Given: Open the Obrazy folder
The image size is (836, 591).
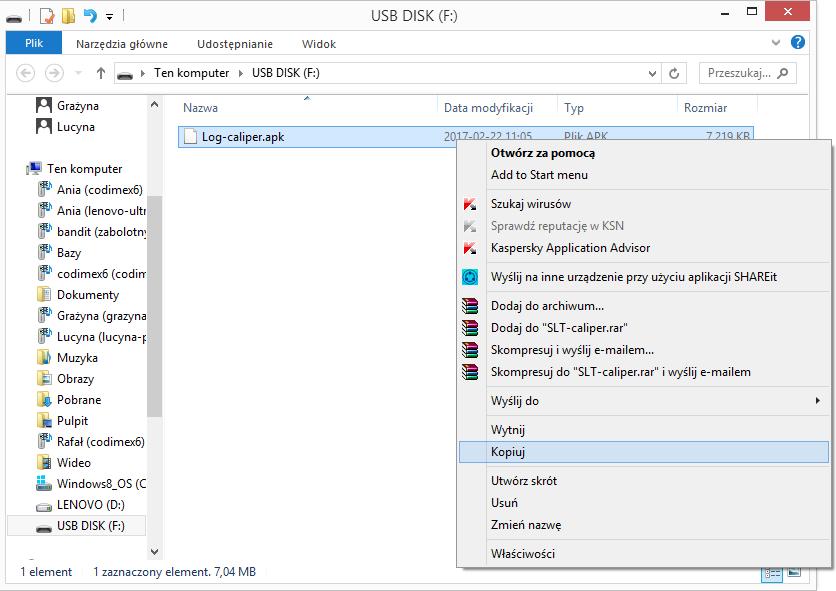Looking at the screenshot, I should pyautogui.click(x=66, y=379).
